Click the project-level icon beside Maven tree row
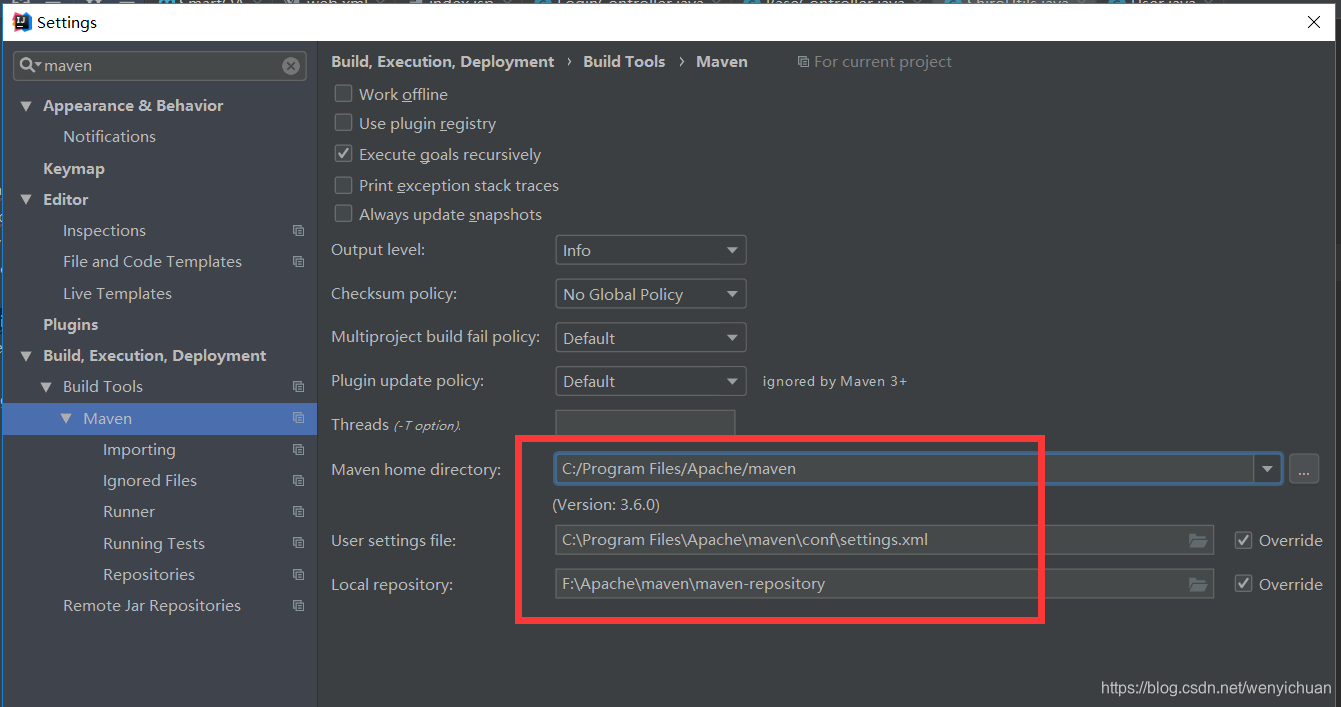This screenshot has height=707, width=1341. pos(298,418)
